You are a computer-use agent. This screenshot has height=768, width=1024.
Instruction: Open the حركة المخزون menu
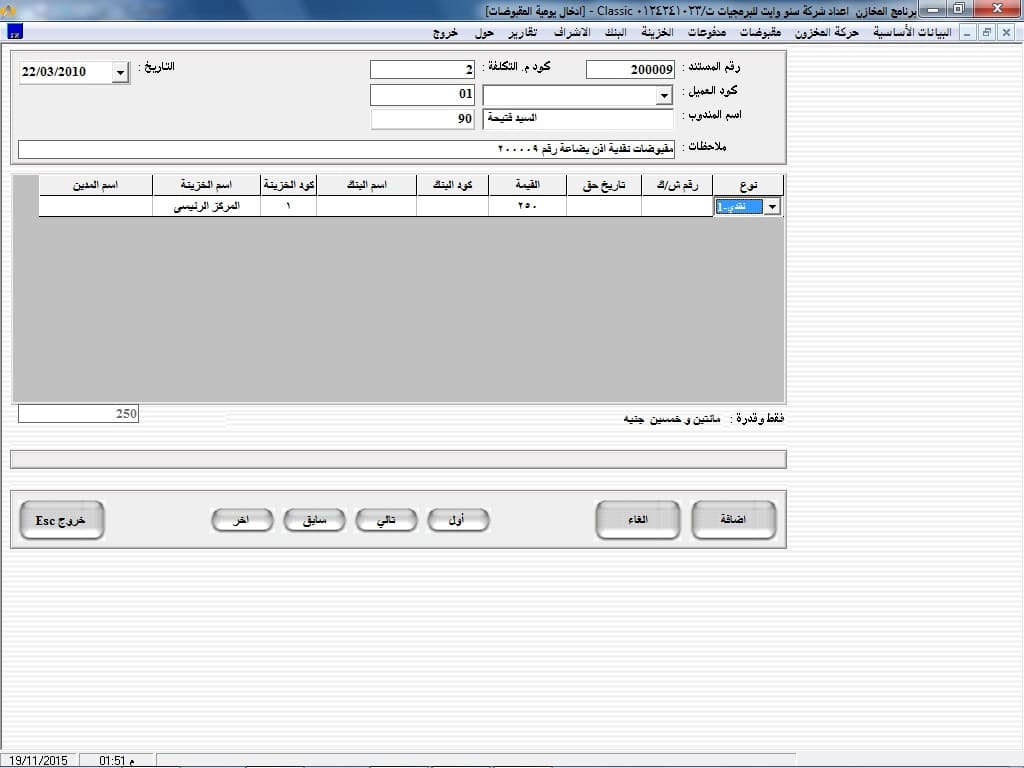827,33
